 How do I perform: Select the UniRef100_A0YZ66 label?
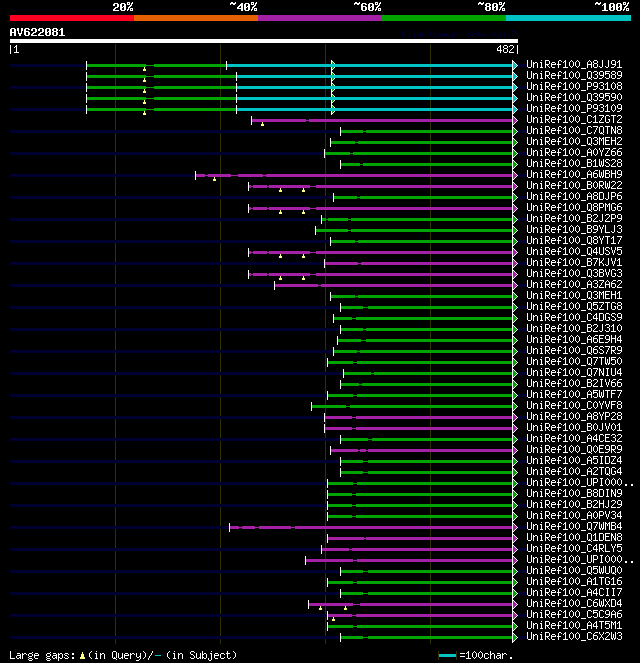click(574, 153)
